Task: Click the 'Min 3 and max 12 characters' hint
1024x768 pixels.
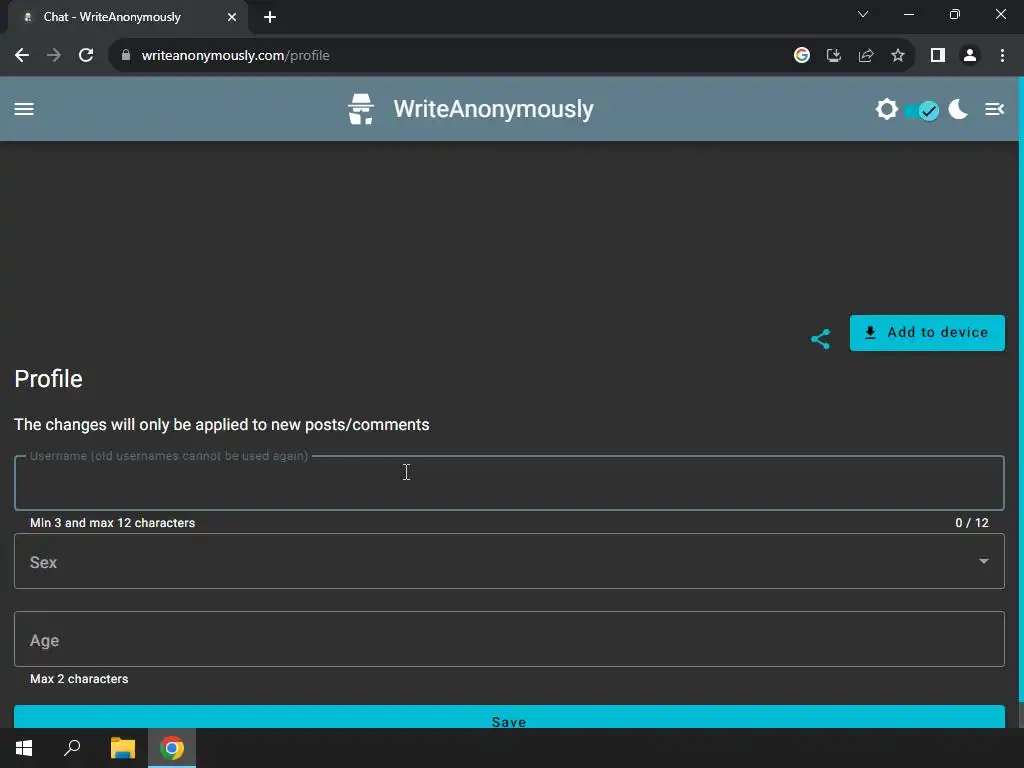Action: pyautogui.click(x=112, y=522)
